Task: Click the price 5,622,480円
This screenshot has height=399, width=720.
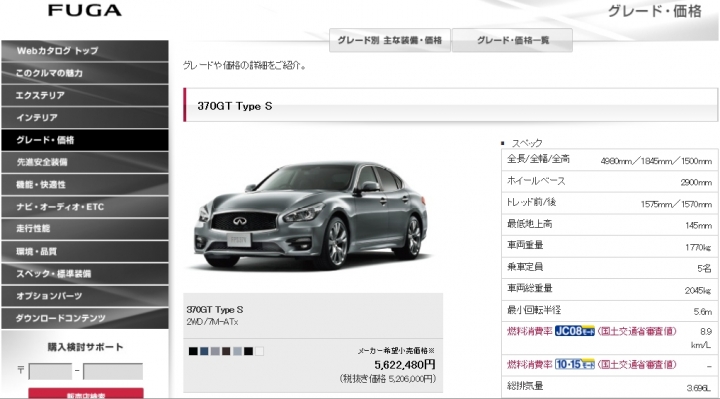Action: pos(405,365)
